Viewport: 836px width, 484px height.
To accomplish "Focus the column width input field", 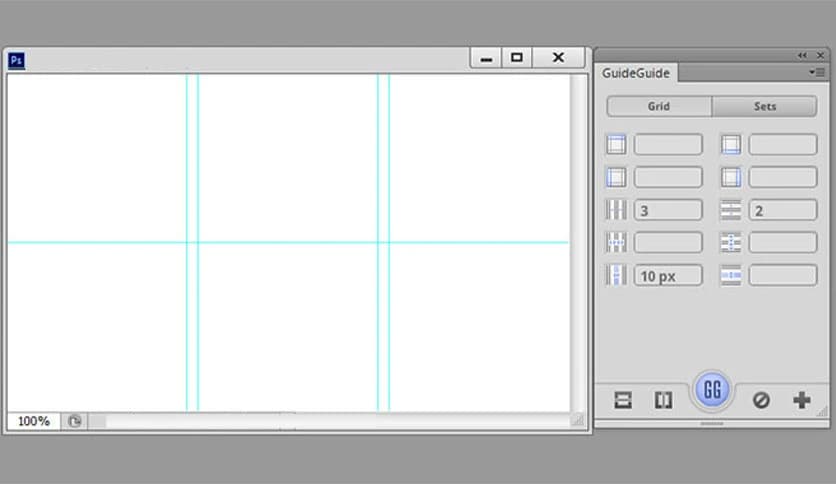I will click(668, 243).
